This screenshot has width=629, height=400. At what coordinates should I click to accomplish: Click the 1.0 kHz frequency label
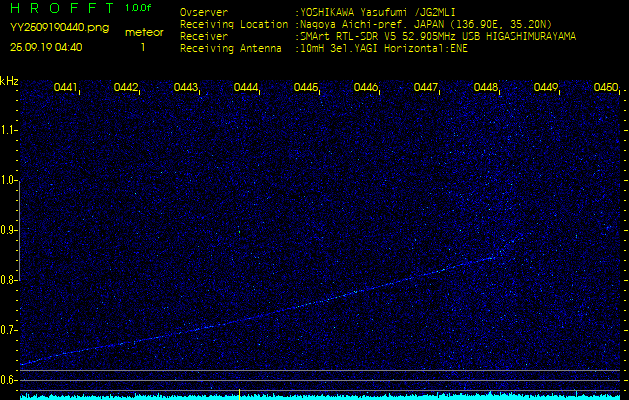(9, 181)
